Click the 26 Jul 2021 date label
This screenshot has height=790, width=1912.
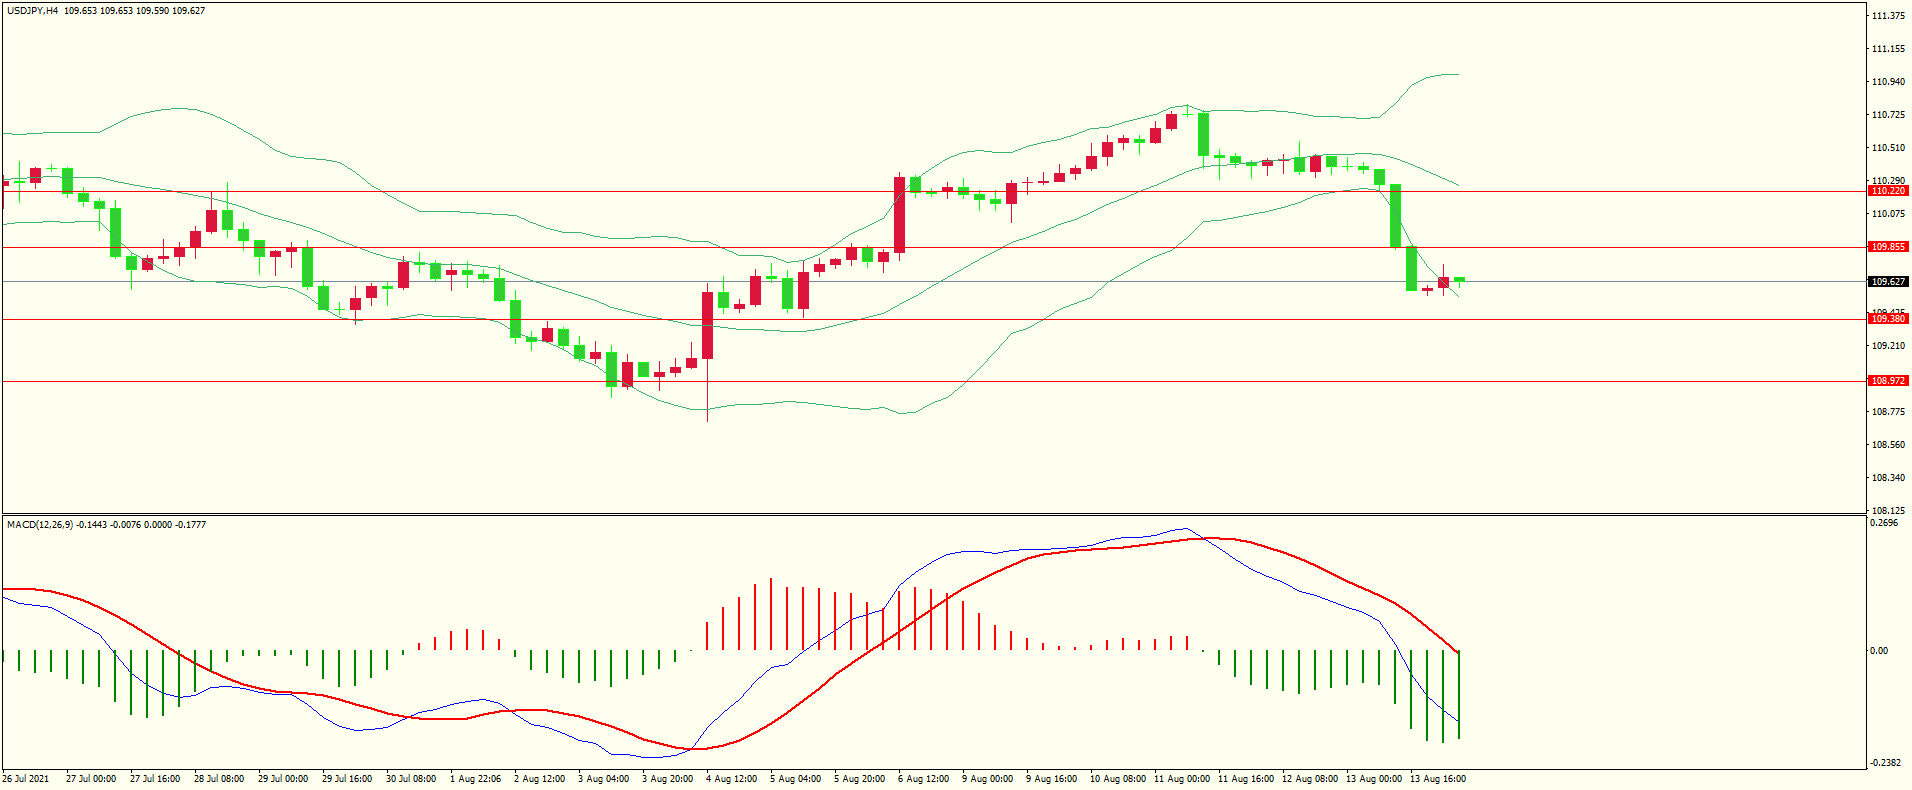point(26,779)
